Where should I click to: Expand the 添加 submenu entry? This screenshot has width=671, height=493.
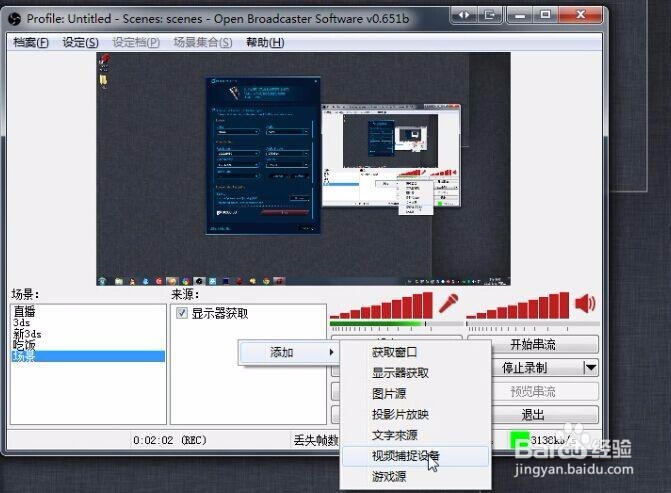tap(288, 353)
